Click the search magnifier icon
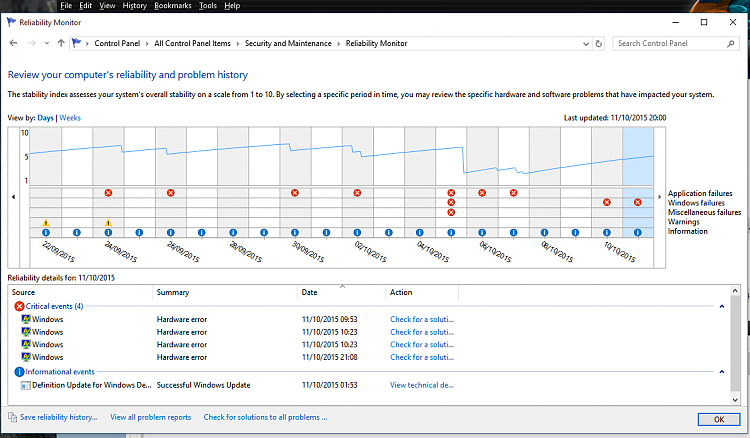 point(730,44)
